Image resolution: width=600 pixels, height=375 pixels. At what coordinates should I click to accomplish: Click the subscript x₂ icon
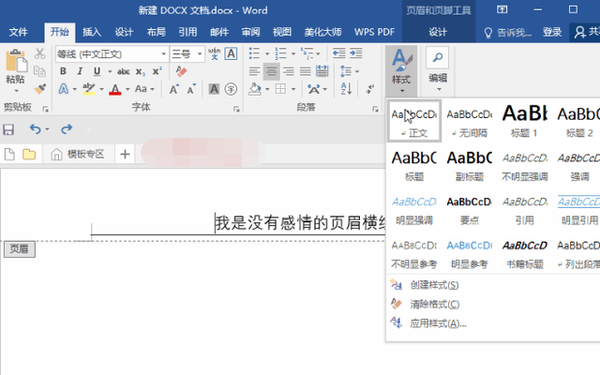tap(140, 72)
